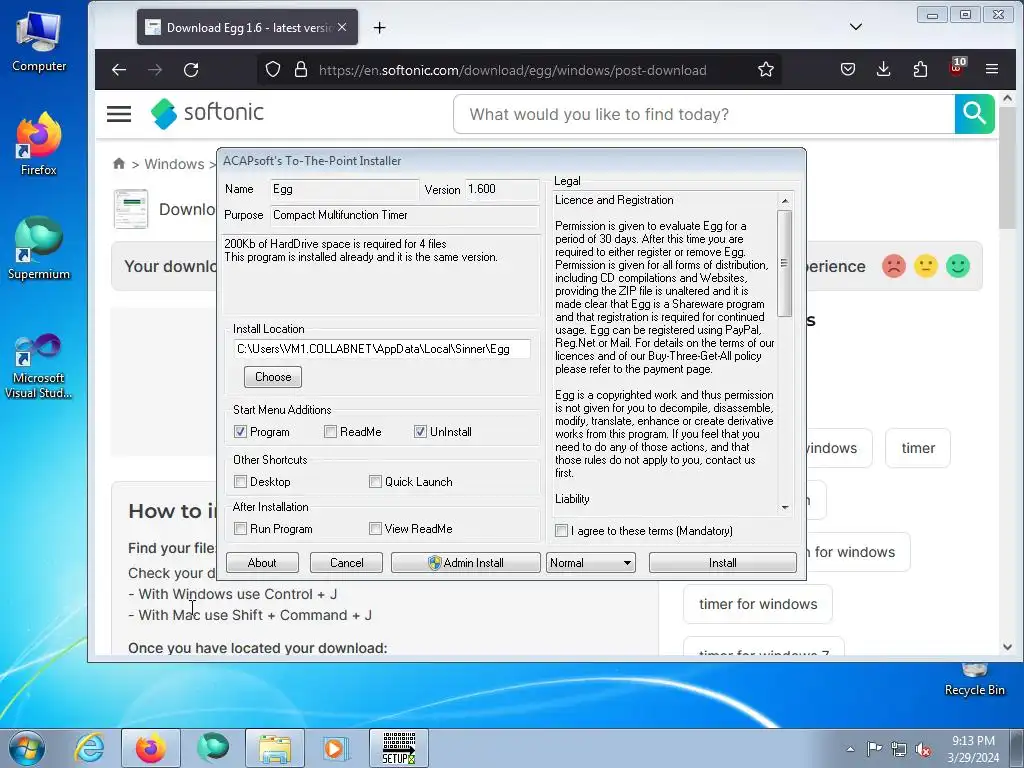The image size is (1024, 768).
Task: Click the browser page scrollbar thumb
Action: 1007,168
